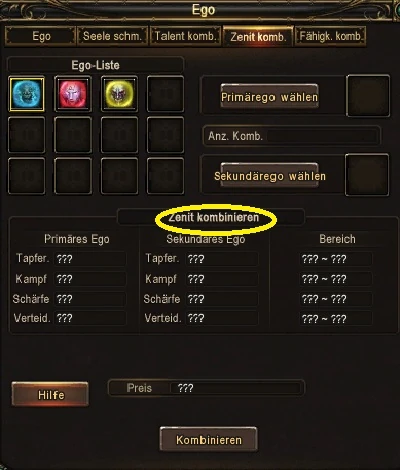Select the red ego icon in Ego-Liste
400x470 pixels.
[73, 94]
